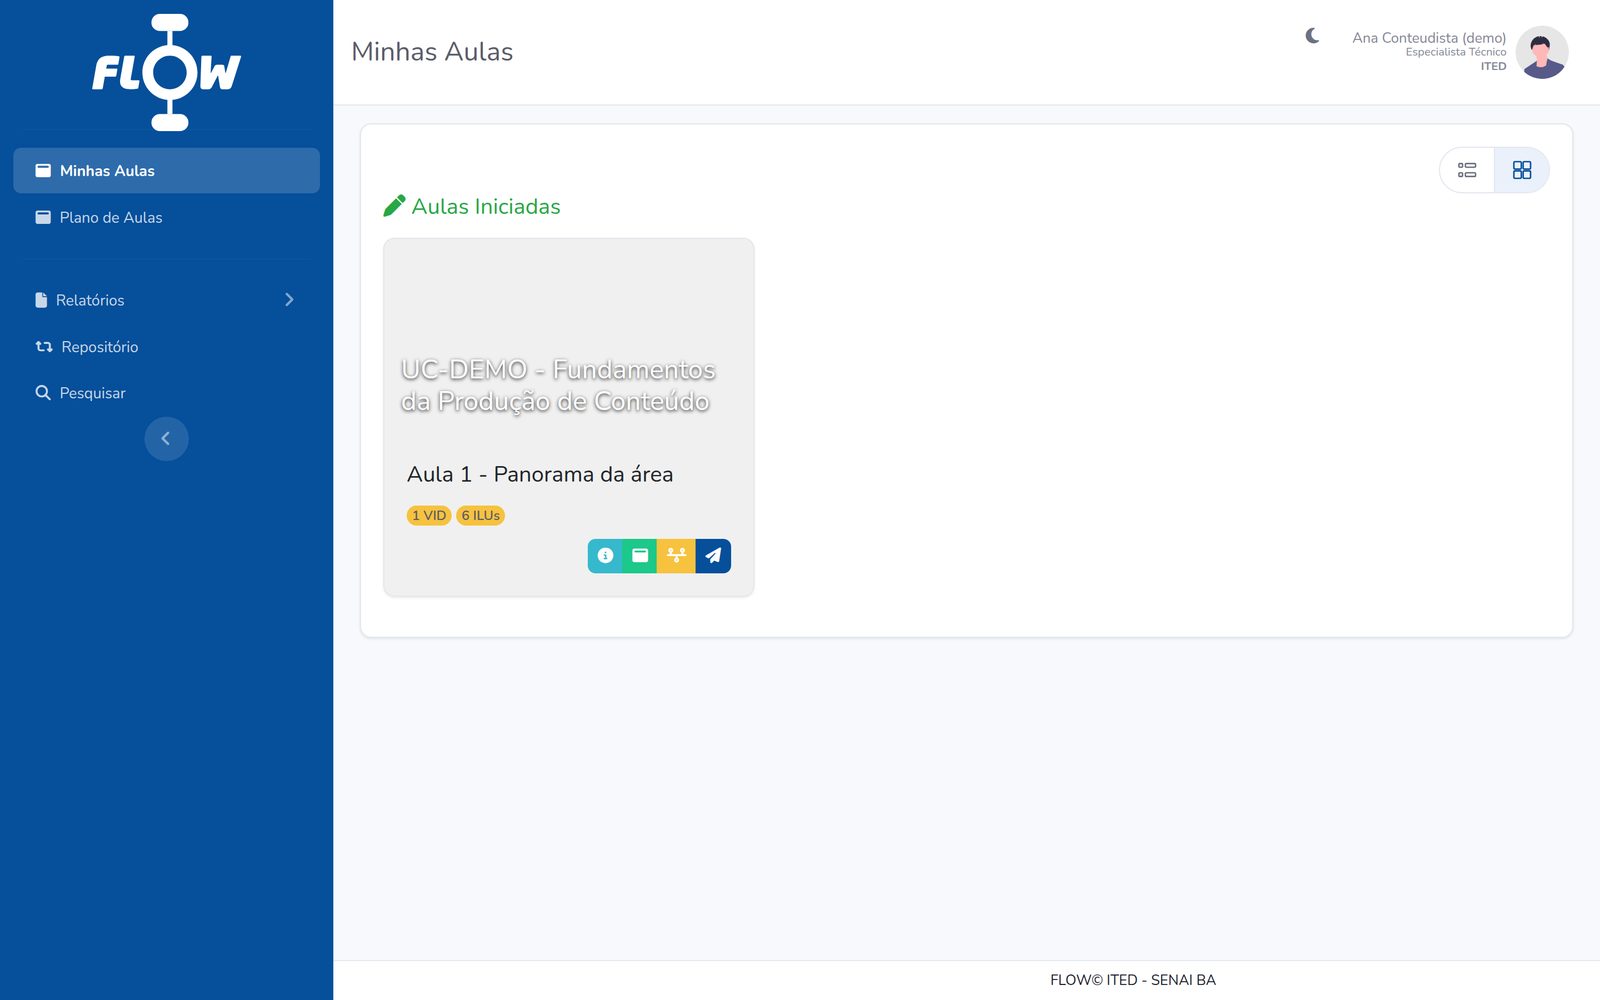Image resolution: width=1600 pixels, height=1000 pixels.
Task: Open the Pesquisar search page
Action: tap(166, 393)
